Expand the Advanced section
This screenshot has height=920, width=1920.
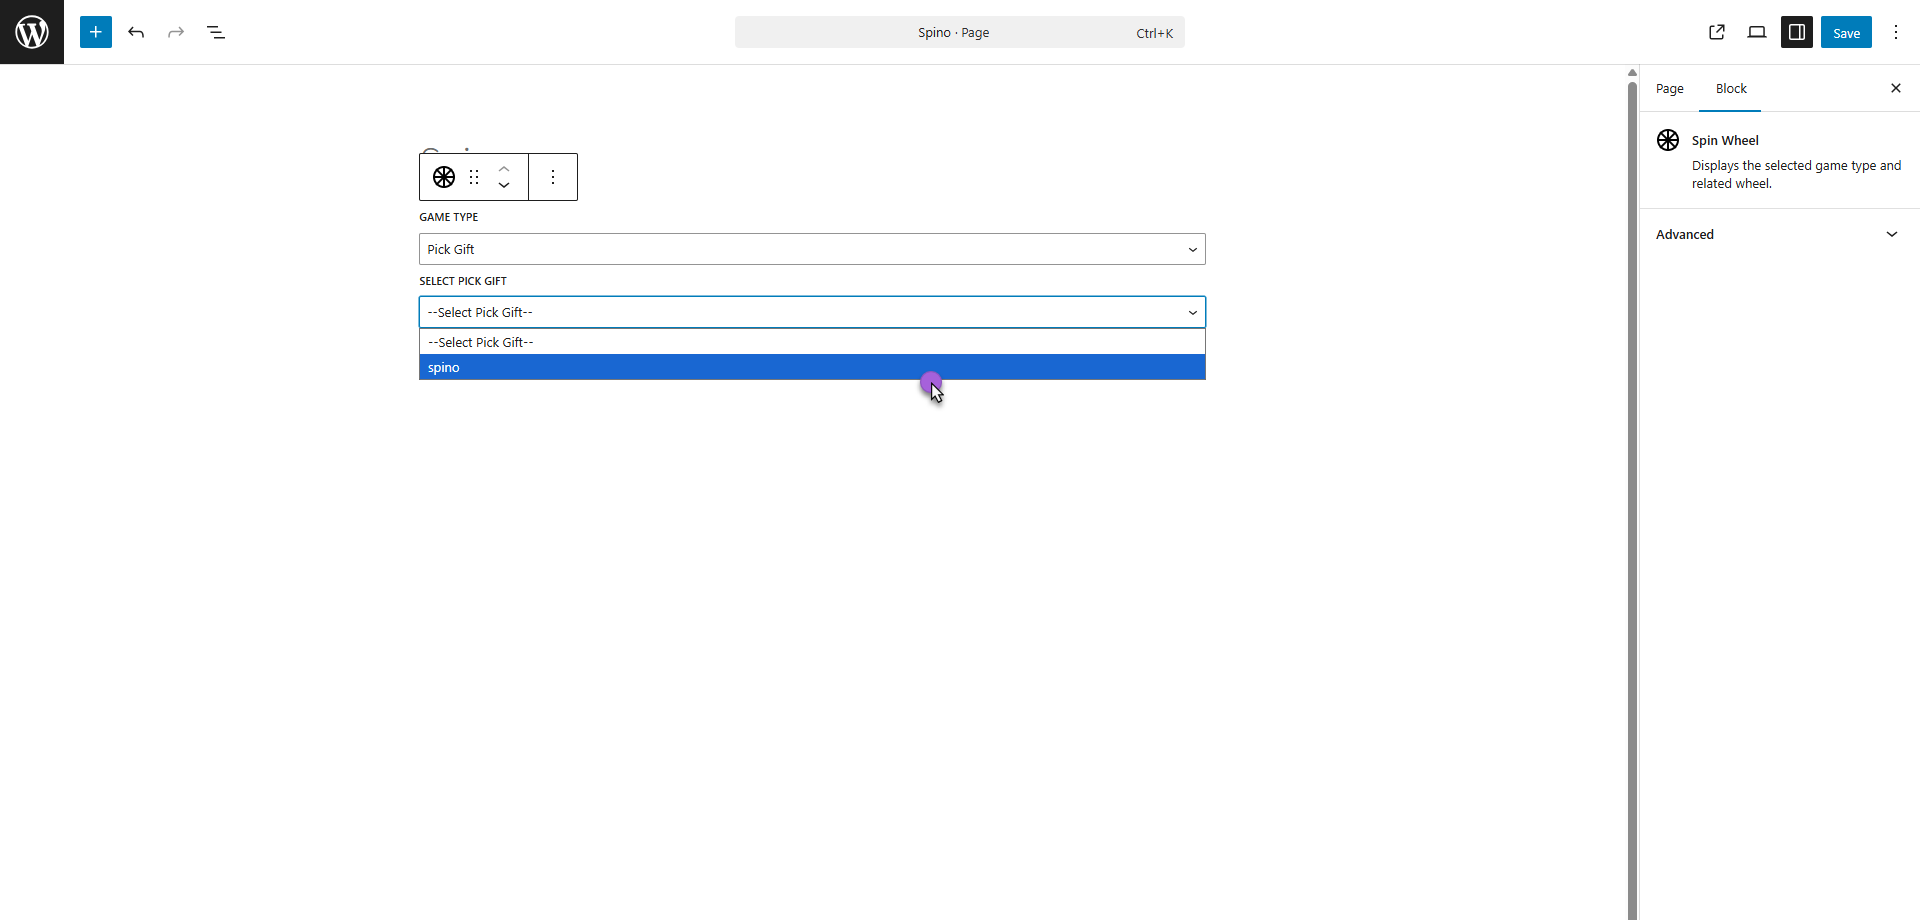coord(1778,234)
